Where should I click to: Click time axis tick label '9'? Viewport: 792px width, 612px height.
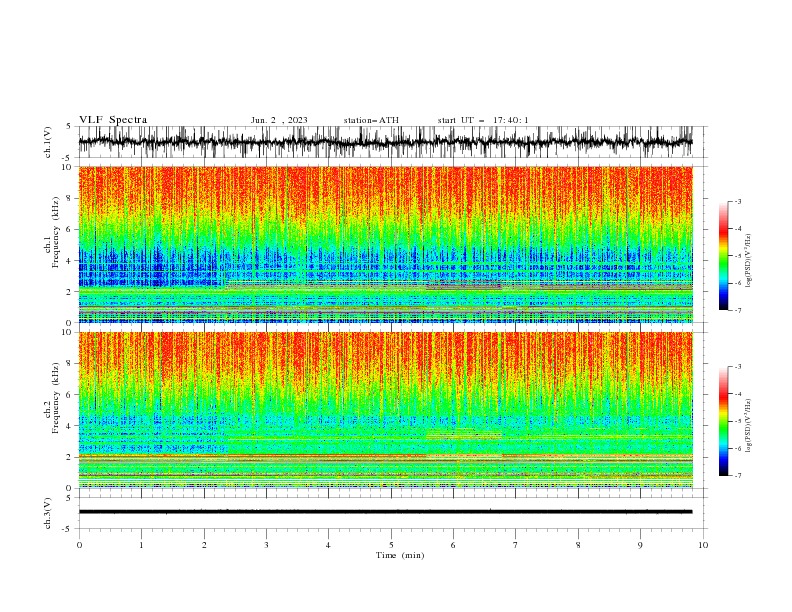[x=640, y=545]
